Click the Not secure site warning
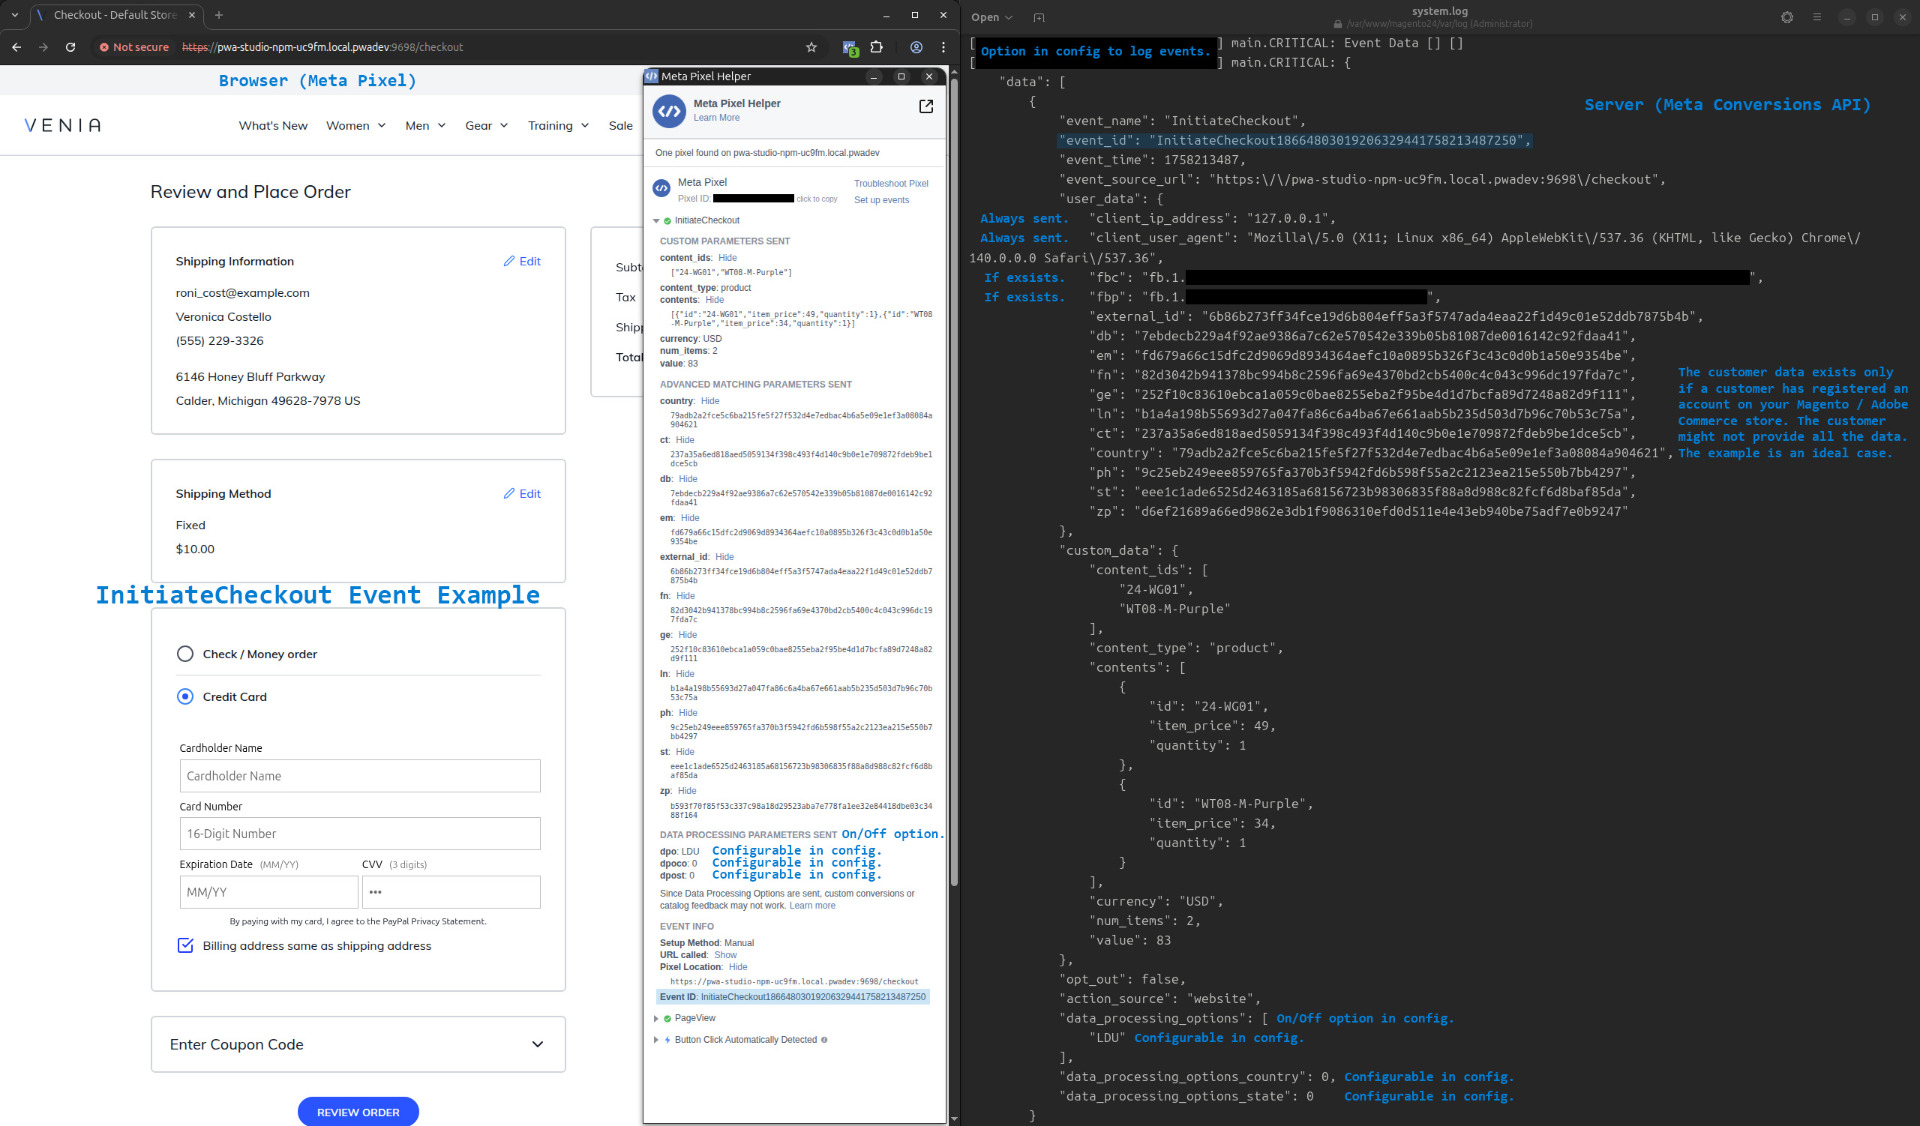This screenshot has width=1920, height=1126. pos(134,47)
